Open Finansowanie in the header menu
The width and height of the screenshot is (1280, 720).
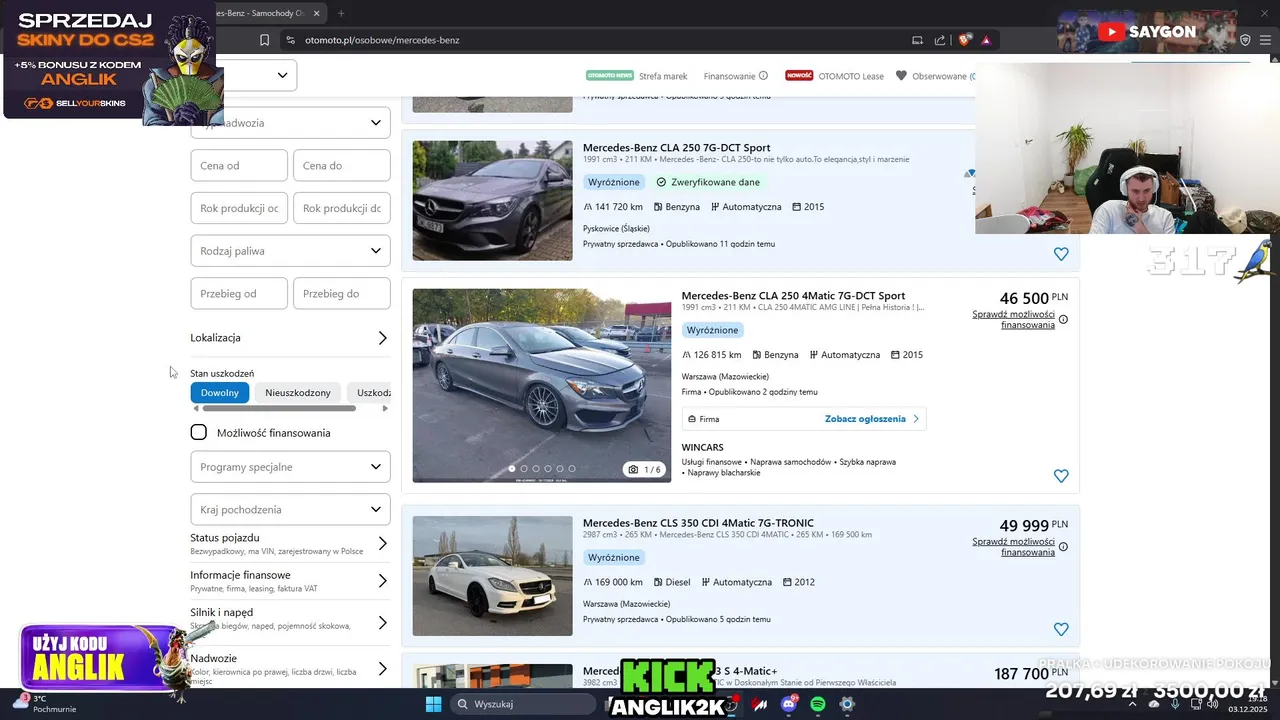pos(729,76)
